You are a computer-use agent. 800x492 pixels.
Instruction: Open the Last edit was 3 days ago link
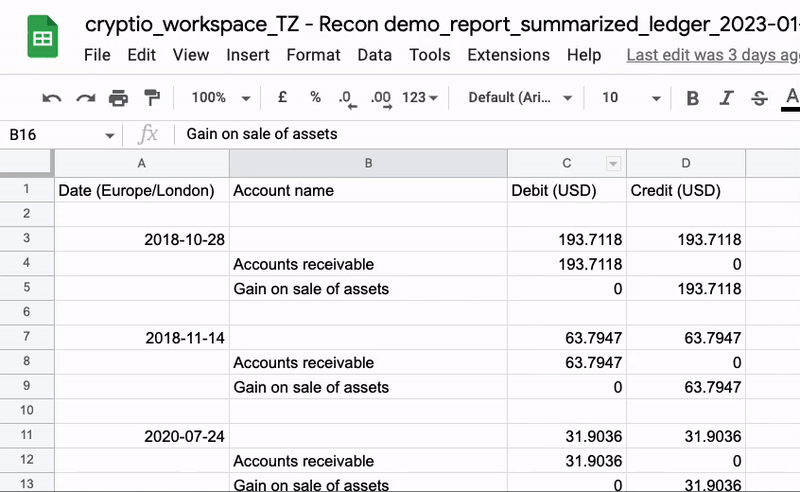click(713, 55)
